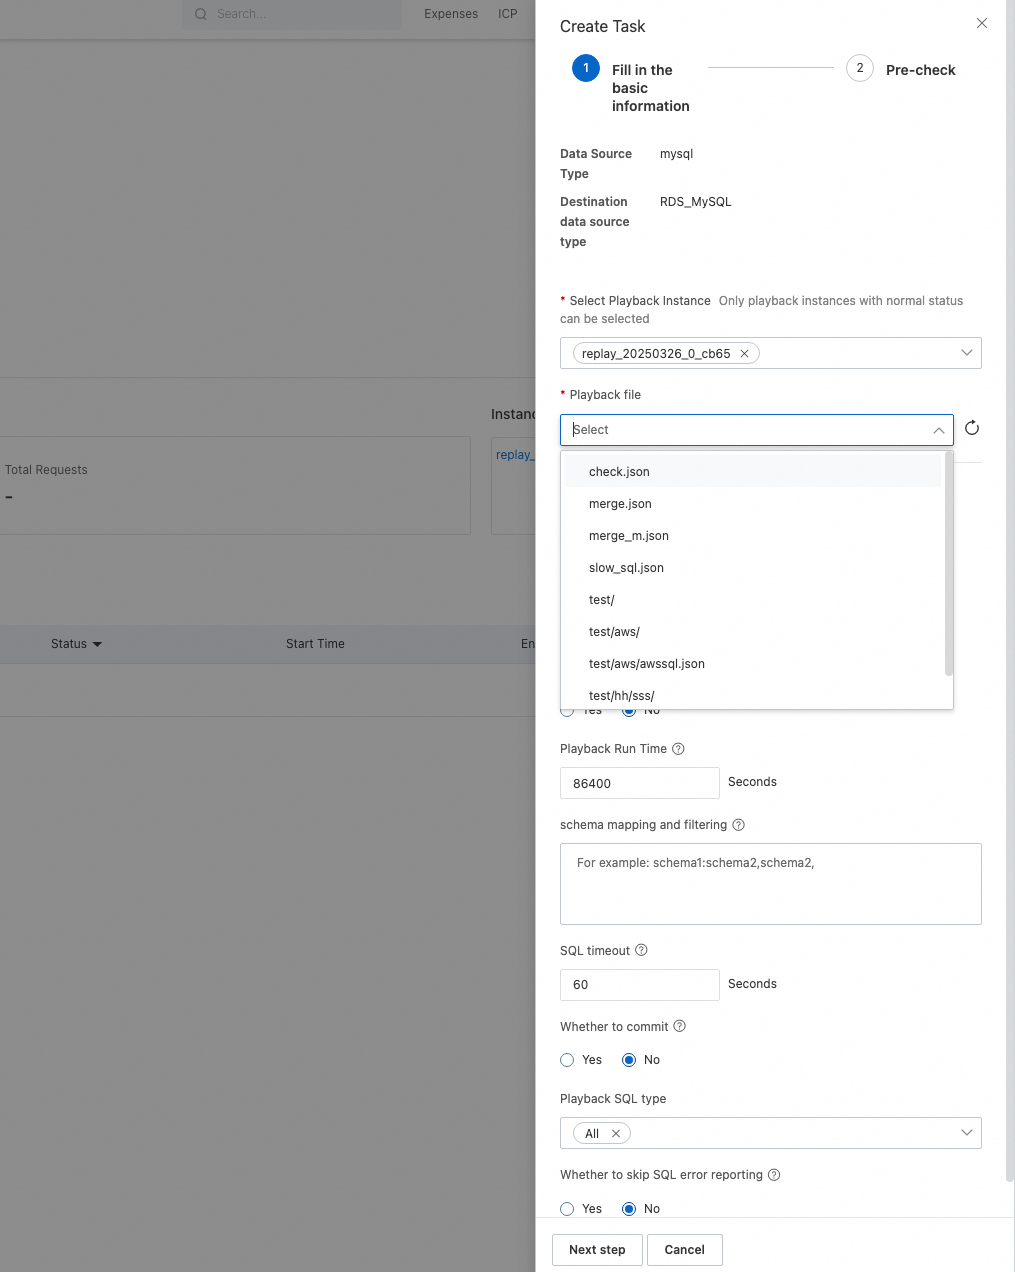Select No for skip SQL error reporting
The height and width of the screenshot is (1272, 1015).
[x=629, y=1209]
